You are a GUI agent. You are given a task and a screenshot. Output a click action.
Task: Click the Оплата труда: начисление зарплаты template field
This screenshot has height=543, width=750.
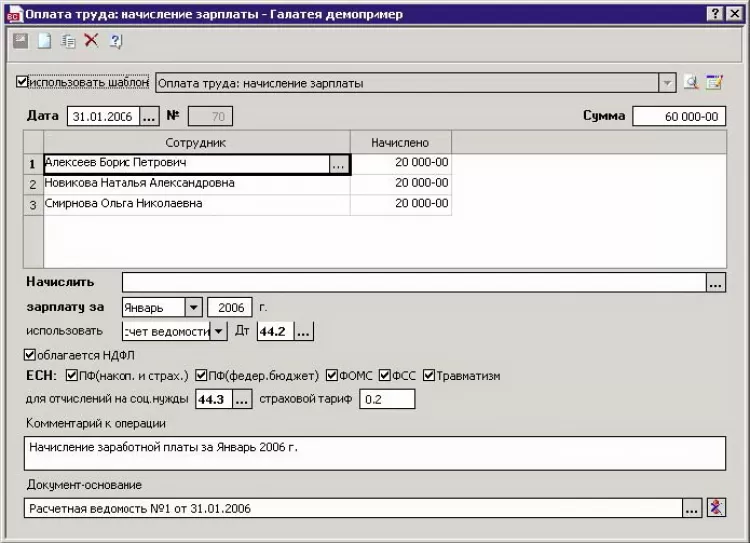(407, 83)
